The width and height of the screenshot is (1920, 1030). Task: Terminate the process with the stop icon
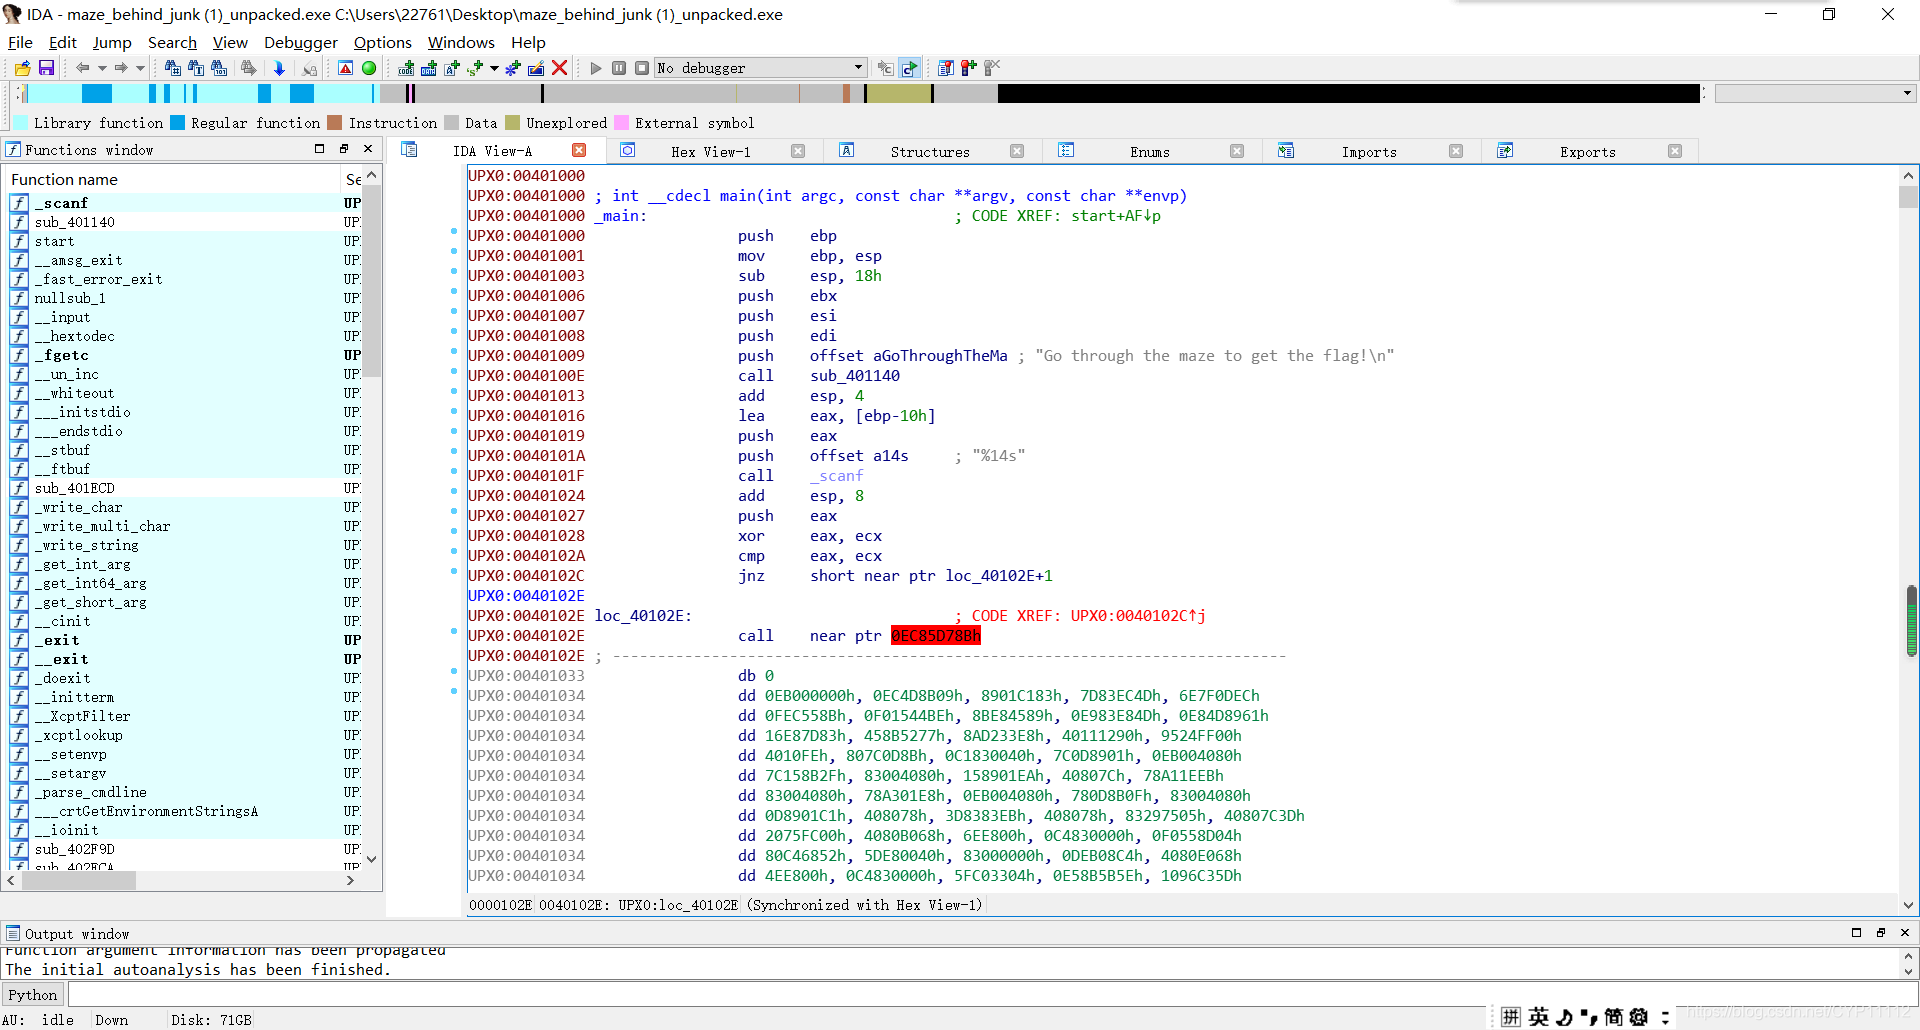pyautogui.click(x=642, y=68)
